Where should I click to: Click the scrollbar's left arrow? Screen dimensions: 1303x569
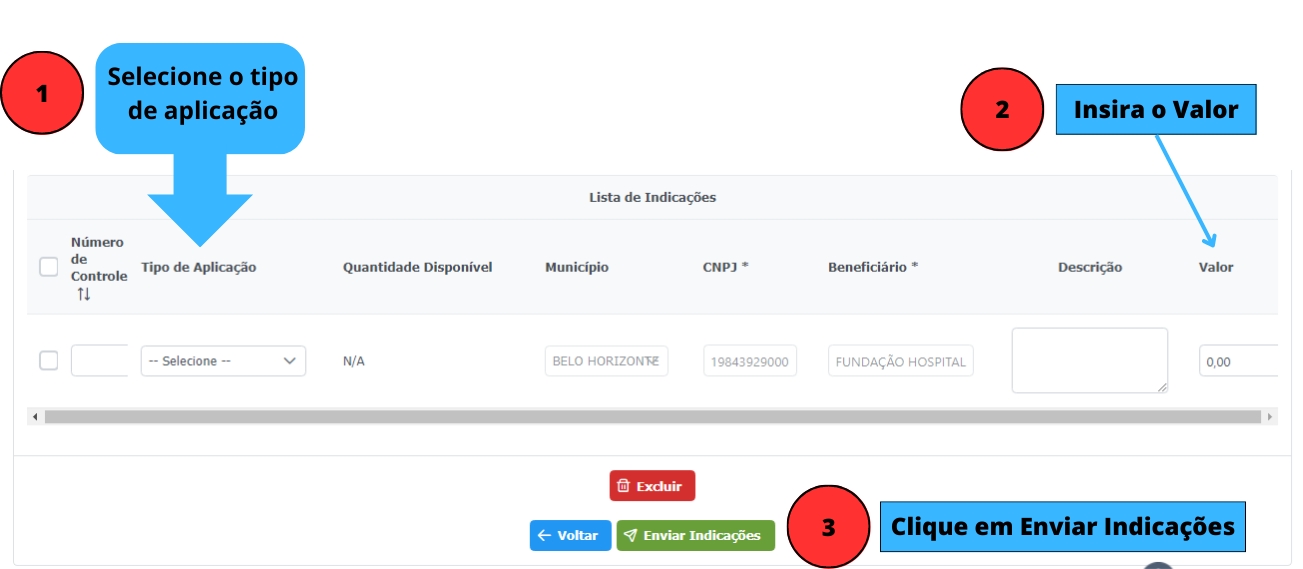(x=35, y=416)
